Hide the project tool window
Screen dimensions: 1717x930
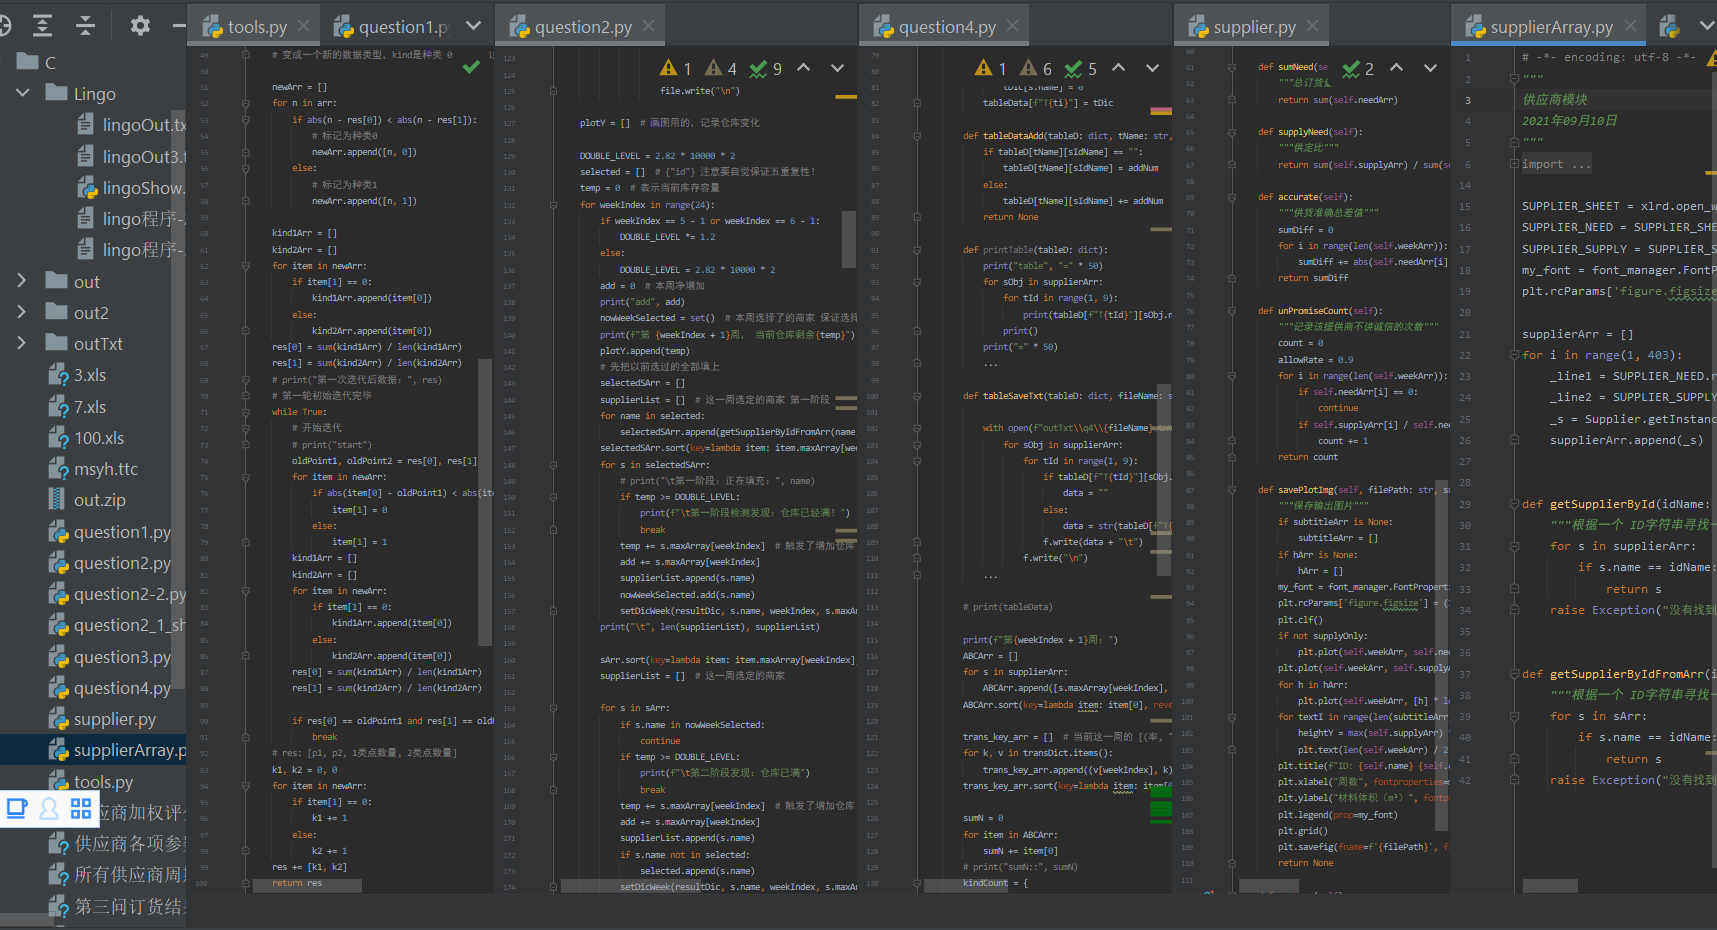[179, 26]
